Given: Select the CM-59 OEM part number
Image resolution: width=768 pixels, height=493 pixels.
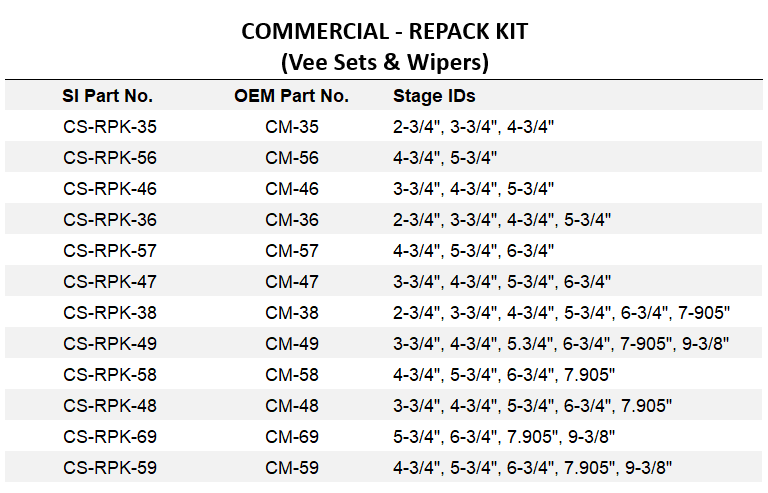Looking at the screenshot, I should pos(292,468).
